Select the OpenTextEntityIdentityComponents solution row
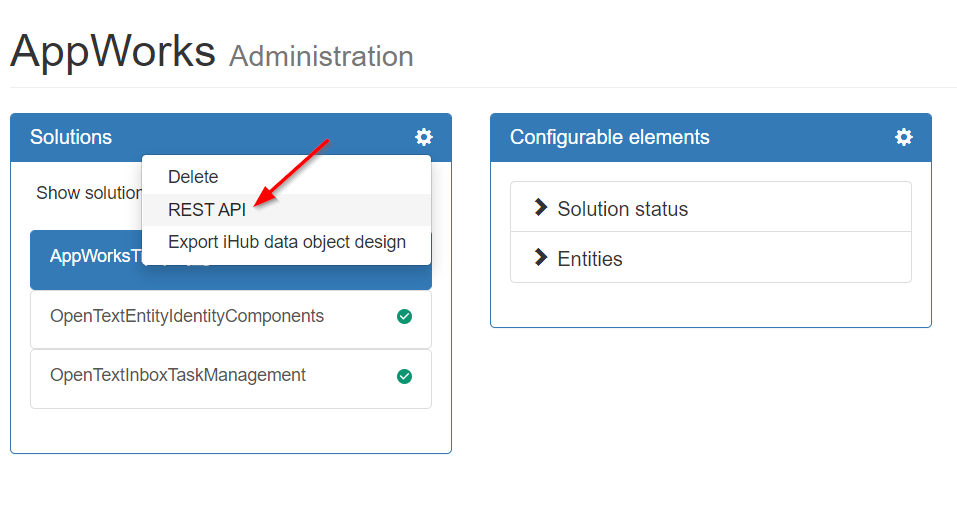The width and height of the screenshot is (957, 509). point(231,319)
